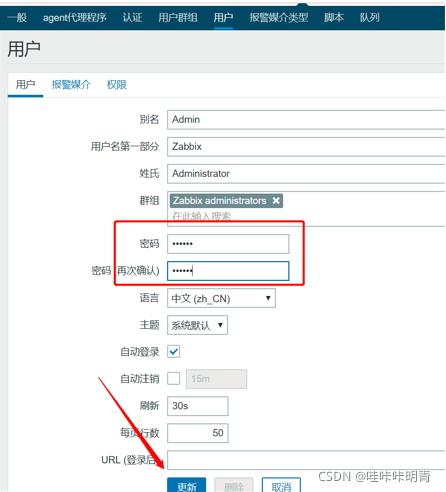The image size is (446, 492).
Task: Click the 取消 cancel button
Action: coord(281,485)
